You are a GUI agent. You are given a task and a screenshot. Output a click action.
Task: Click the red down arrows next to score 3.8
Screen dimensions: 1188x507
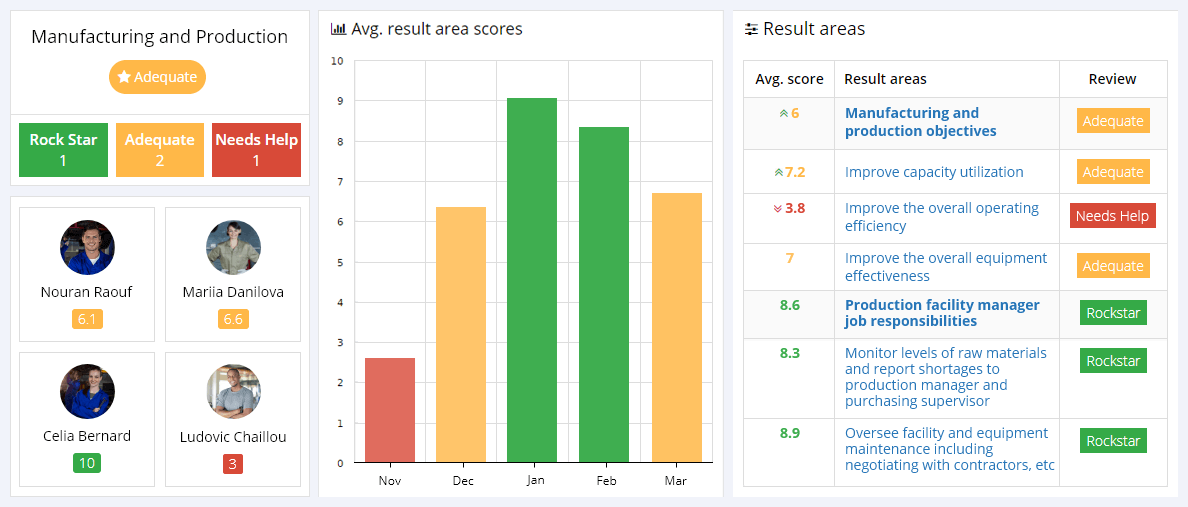tap(777, 209)
